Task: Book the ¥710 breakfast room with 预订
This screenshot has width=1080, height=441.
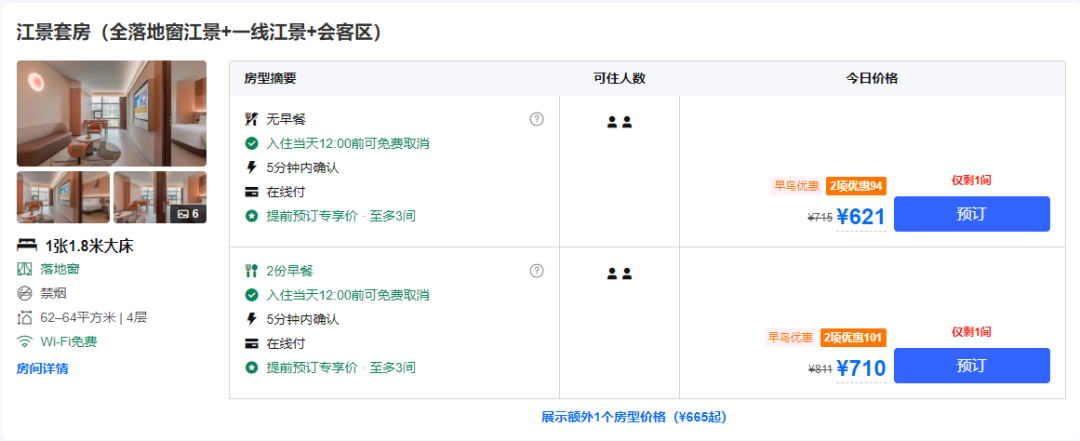Action: [x=972, y=365]
